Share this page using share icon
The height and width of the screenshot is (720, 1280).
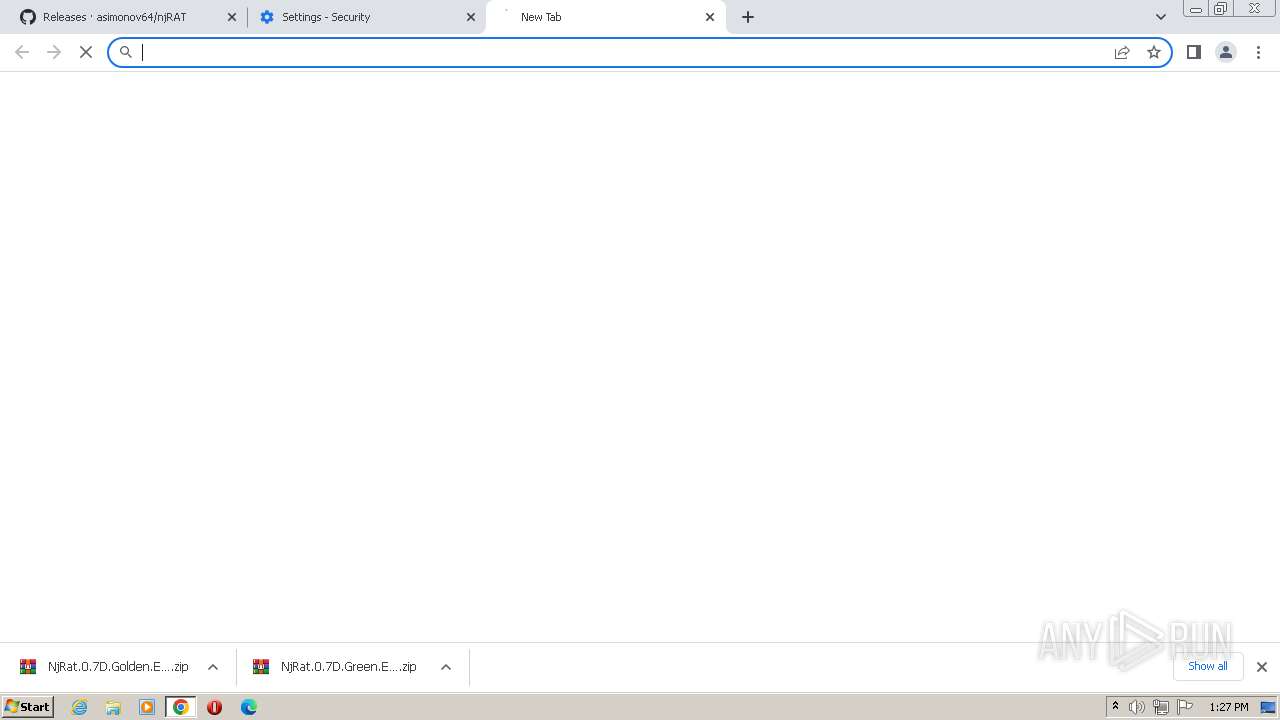tap(1122, 52)
